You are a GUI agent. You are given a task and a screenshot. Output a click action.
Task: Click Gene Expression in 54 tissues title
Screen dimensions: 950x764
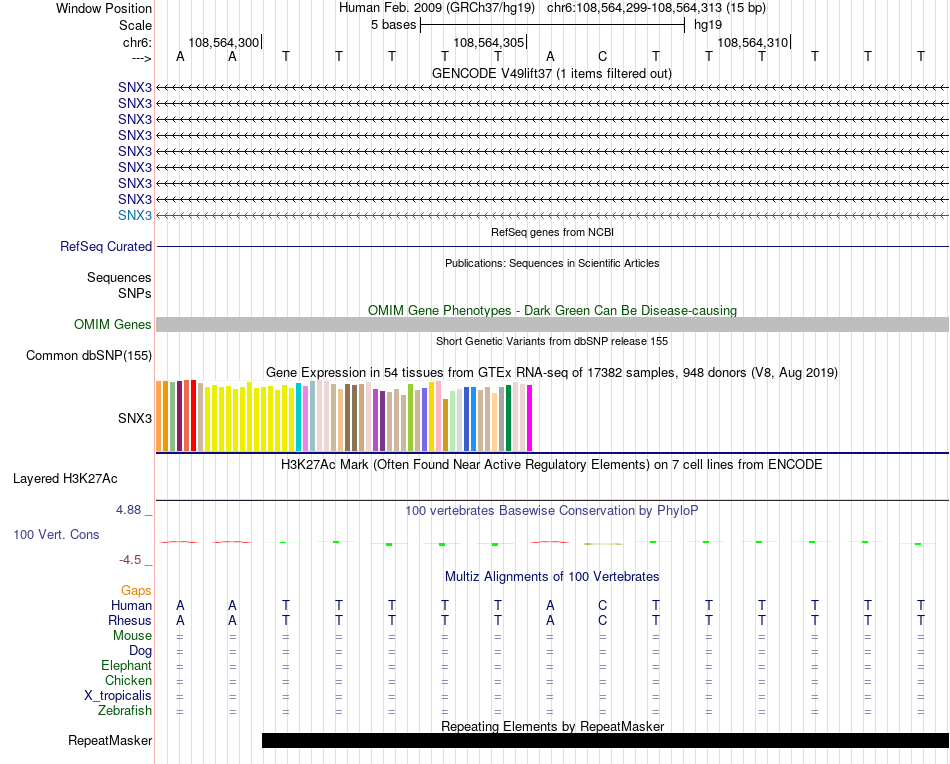coord(552,373)
